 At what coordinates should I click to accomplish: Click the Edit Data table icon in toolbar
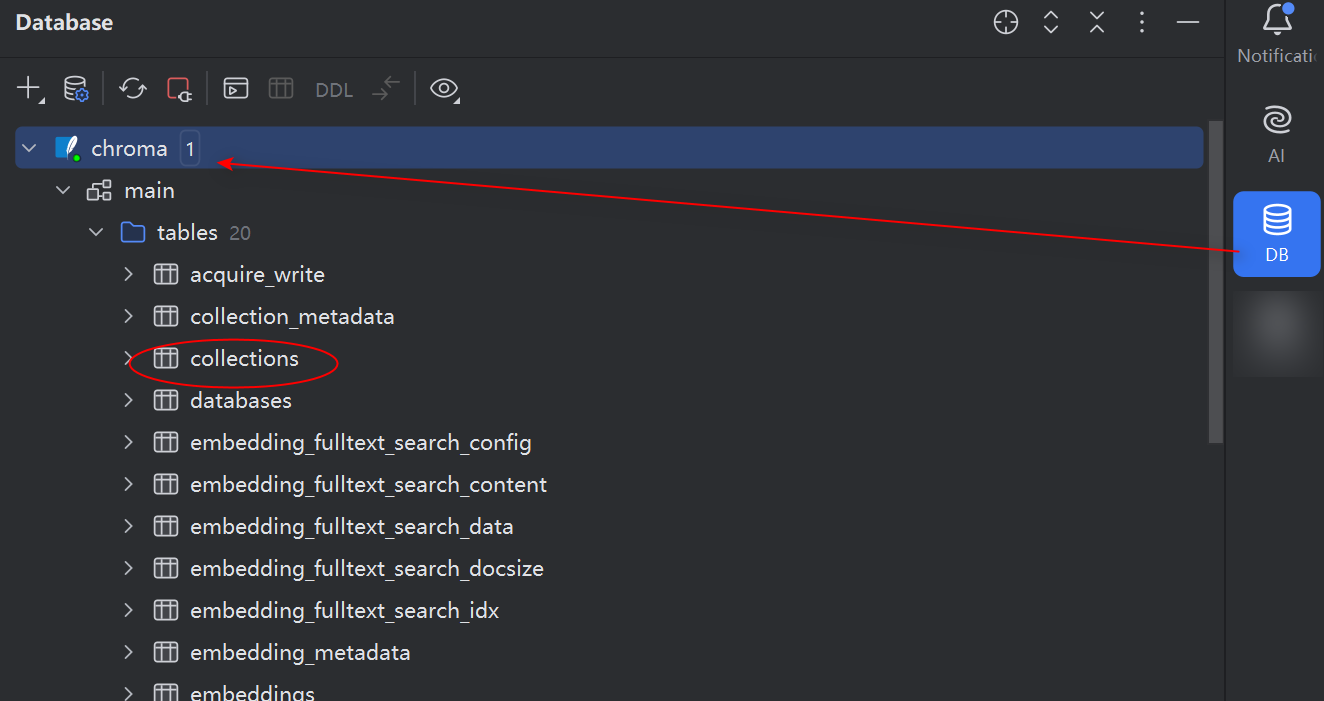coord(281,89)
